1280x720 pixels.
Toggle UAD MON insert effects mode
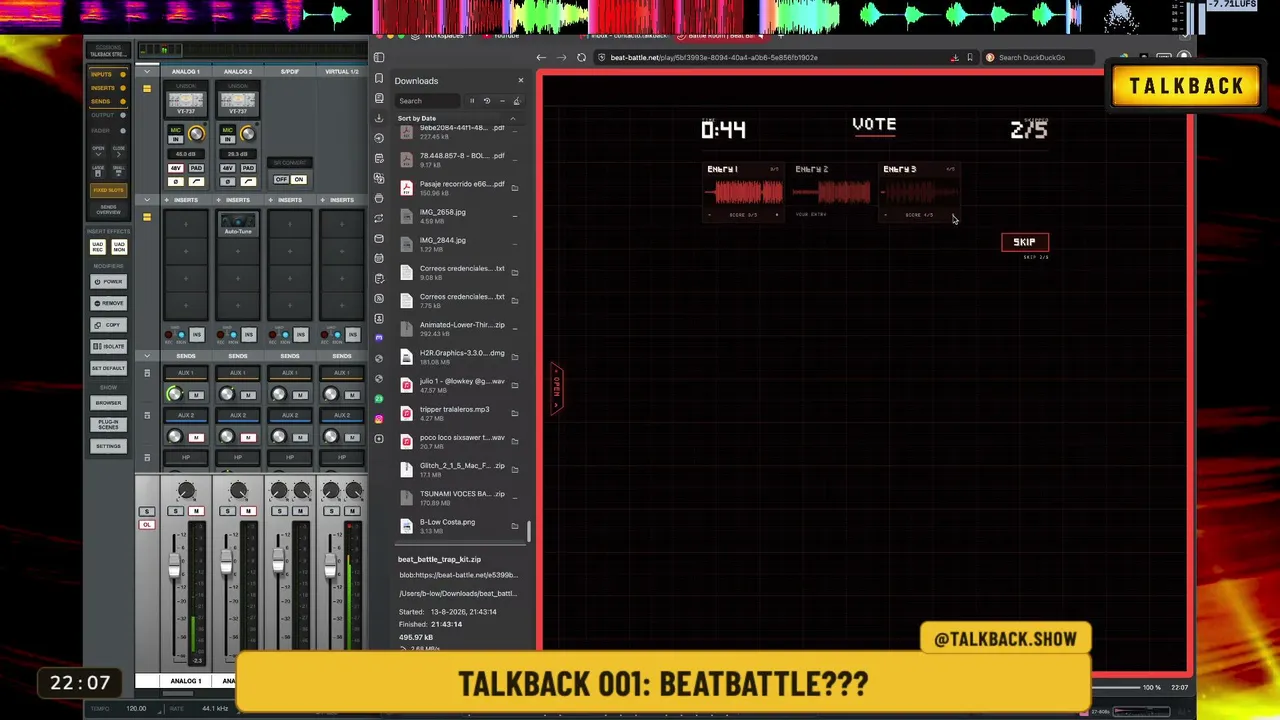pyautogui.click(x=118, y=245)
